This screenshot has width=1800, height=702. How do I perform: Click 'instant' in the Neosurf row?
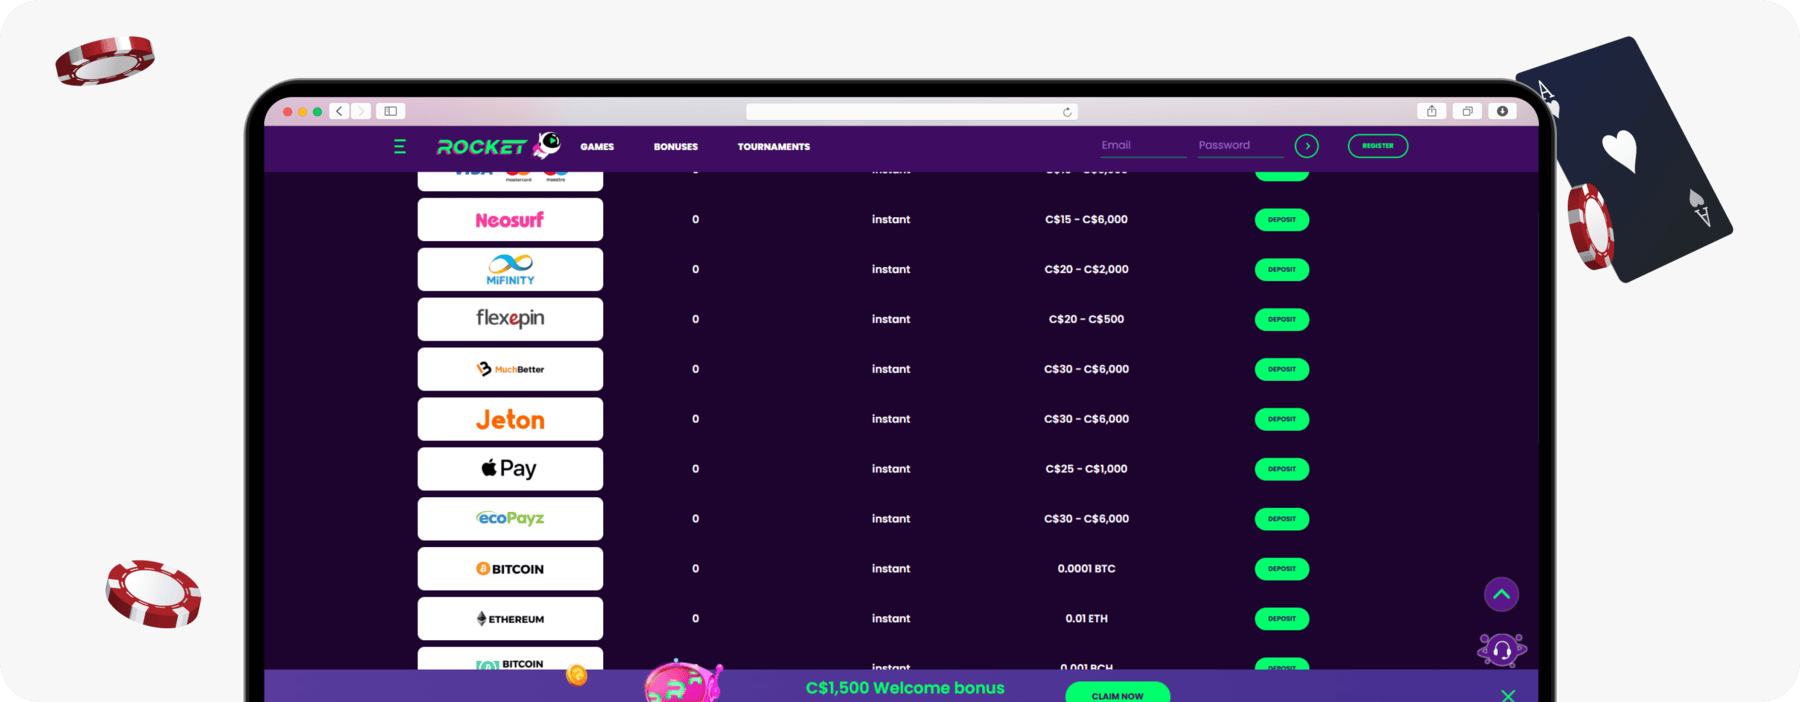(x=891, y=219)
